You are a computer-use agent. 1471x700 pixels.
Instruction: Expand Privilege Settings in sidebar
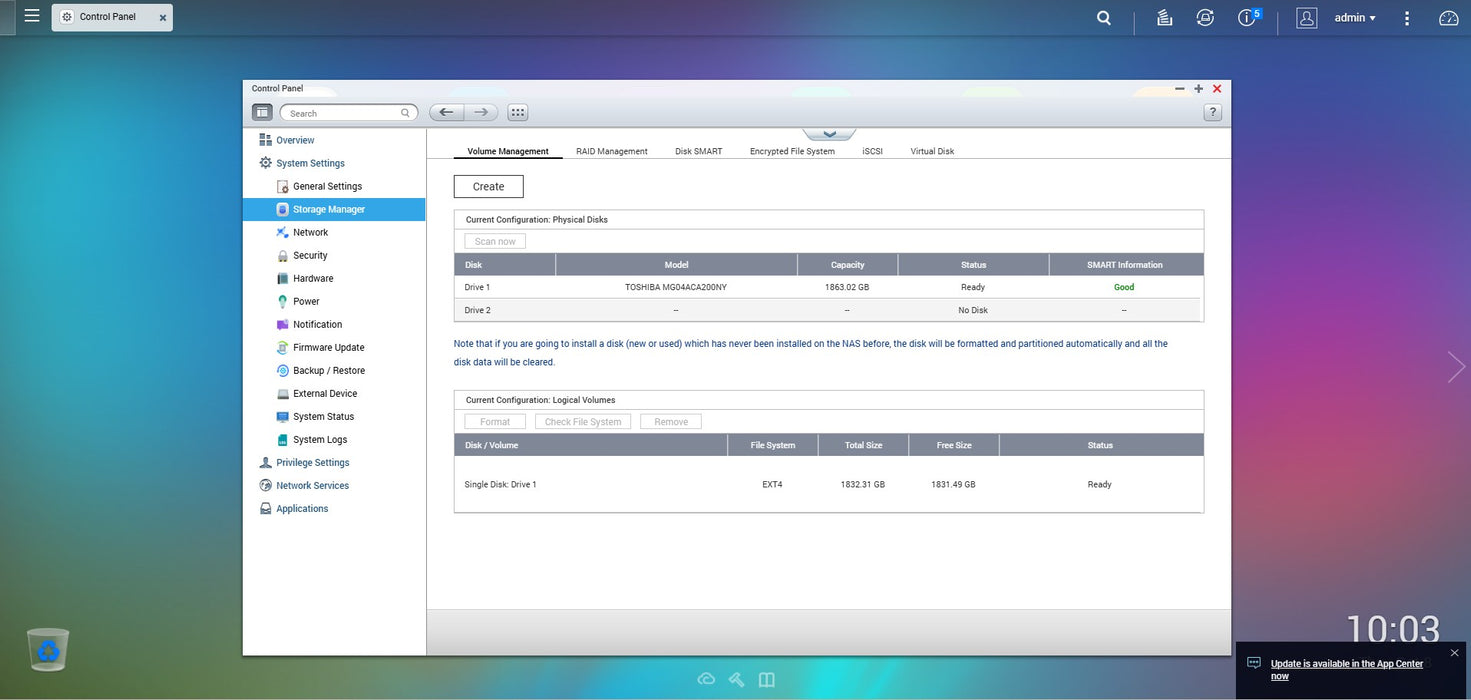click(x=313, y=463)
